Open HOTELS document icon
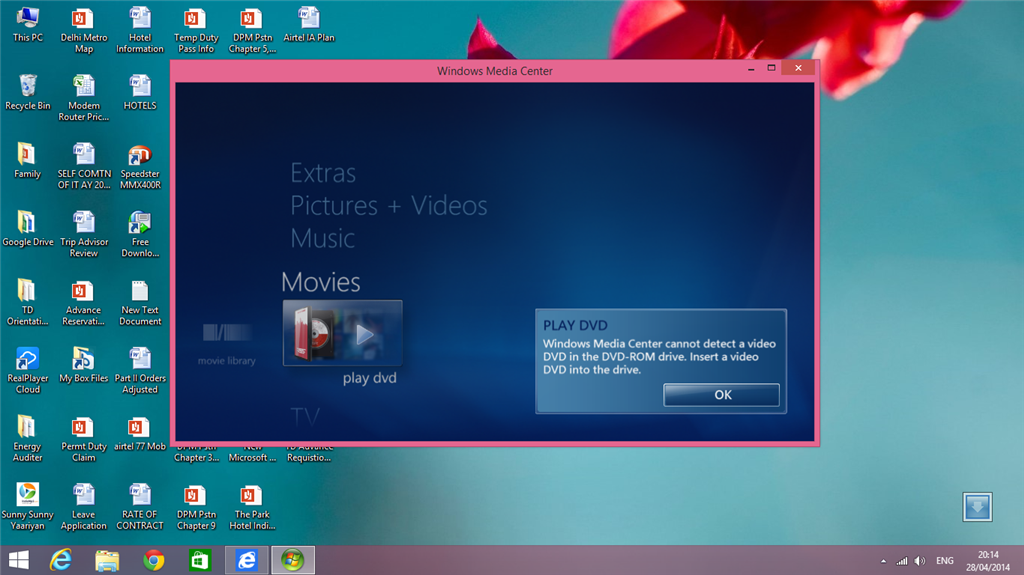The width and height of the screenshot is (1024, 575). [140, 93]
